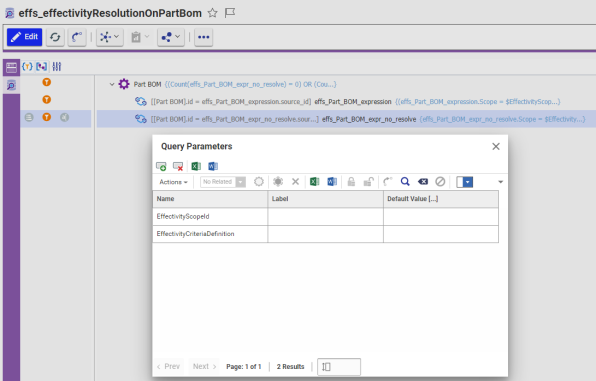Go to previous page with Prev
This screenshot has width=596, height=381.
point(168,367)
